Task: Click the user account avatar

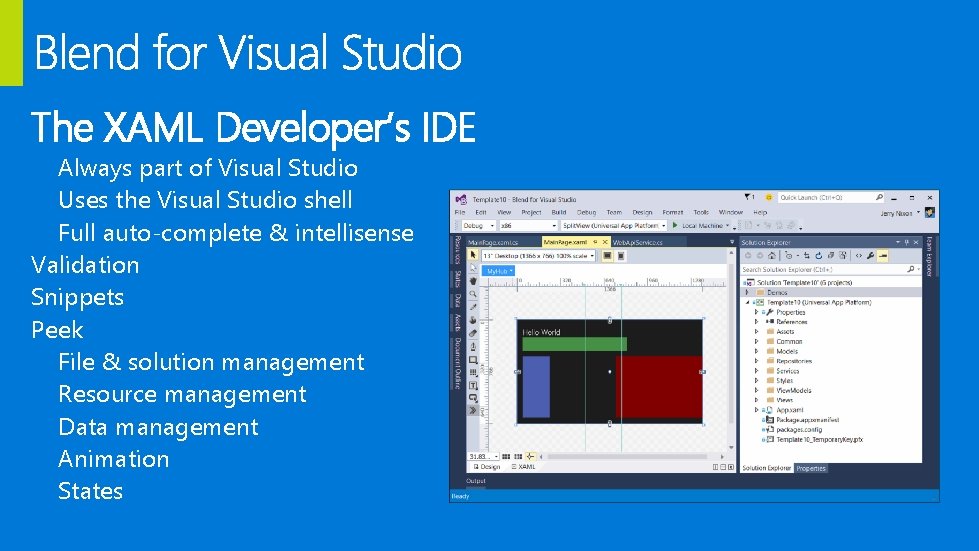Action: (930, 213)
